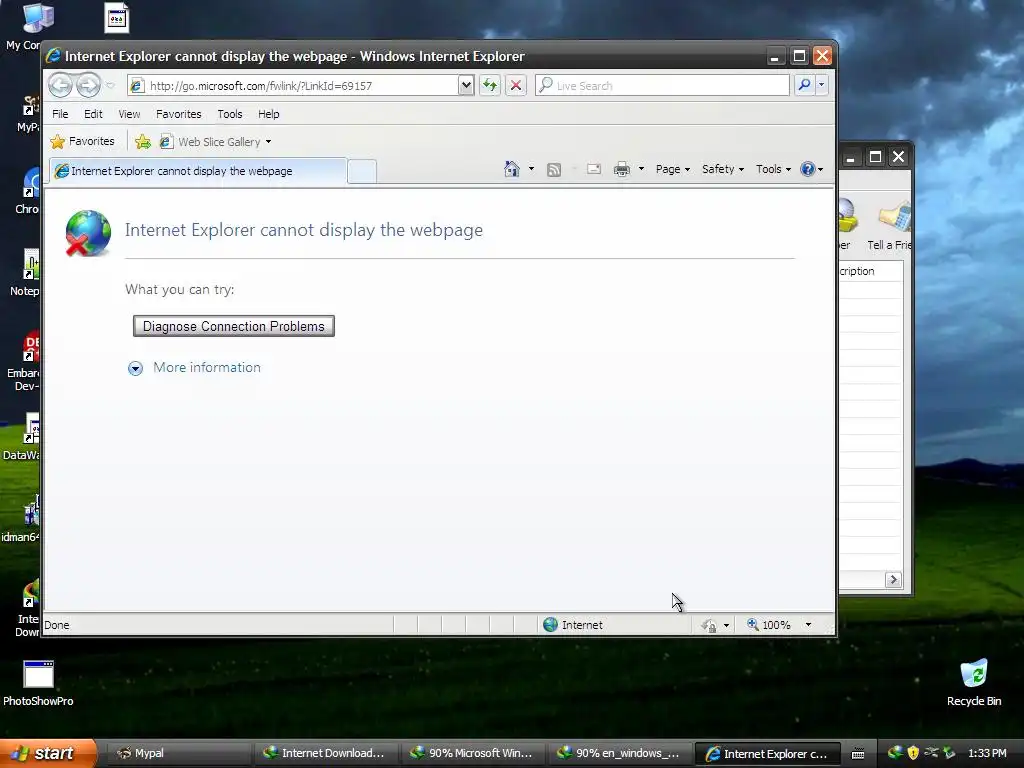Click the Home icon in command bar
The height and width of the screenshot is (768, 1024).
511,169
